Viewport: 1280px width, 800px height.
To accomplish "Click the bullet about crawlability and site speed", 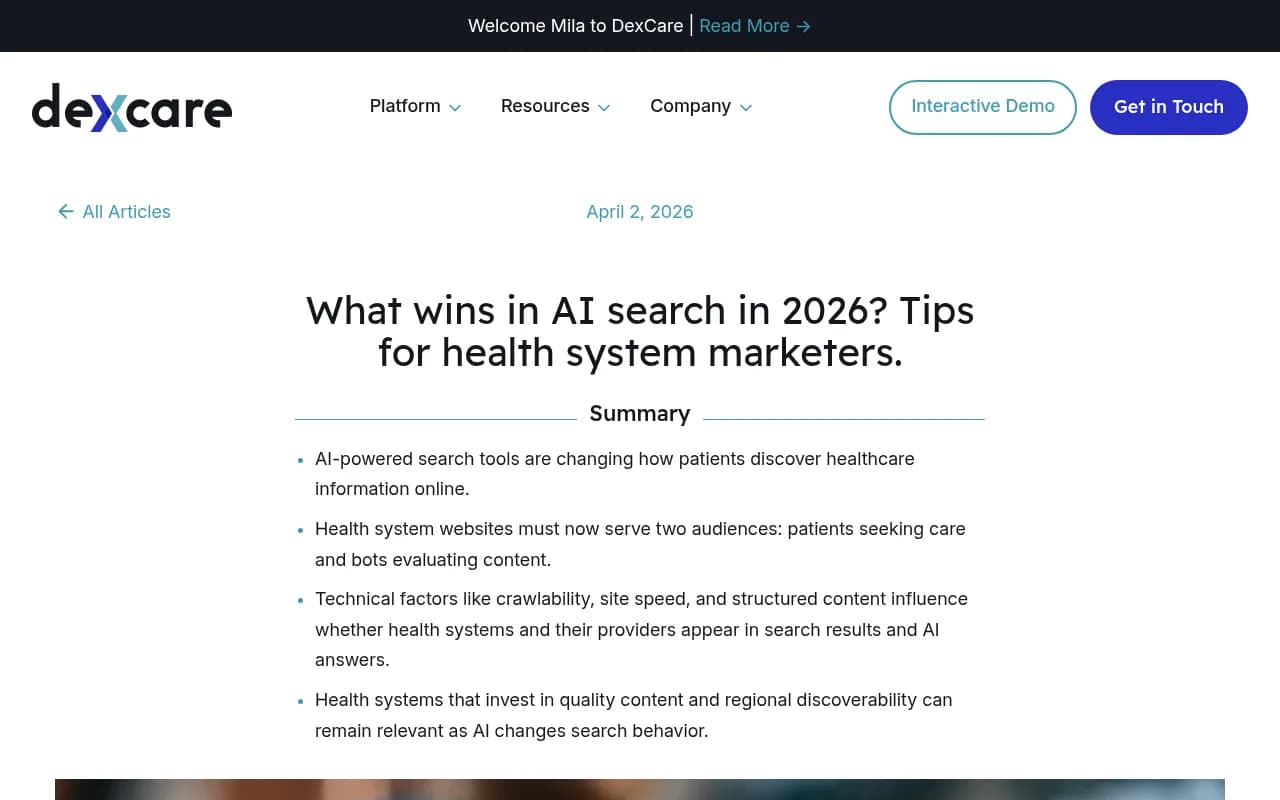I will pos(641,629).
